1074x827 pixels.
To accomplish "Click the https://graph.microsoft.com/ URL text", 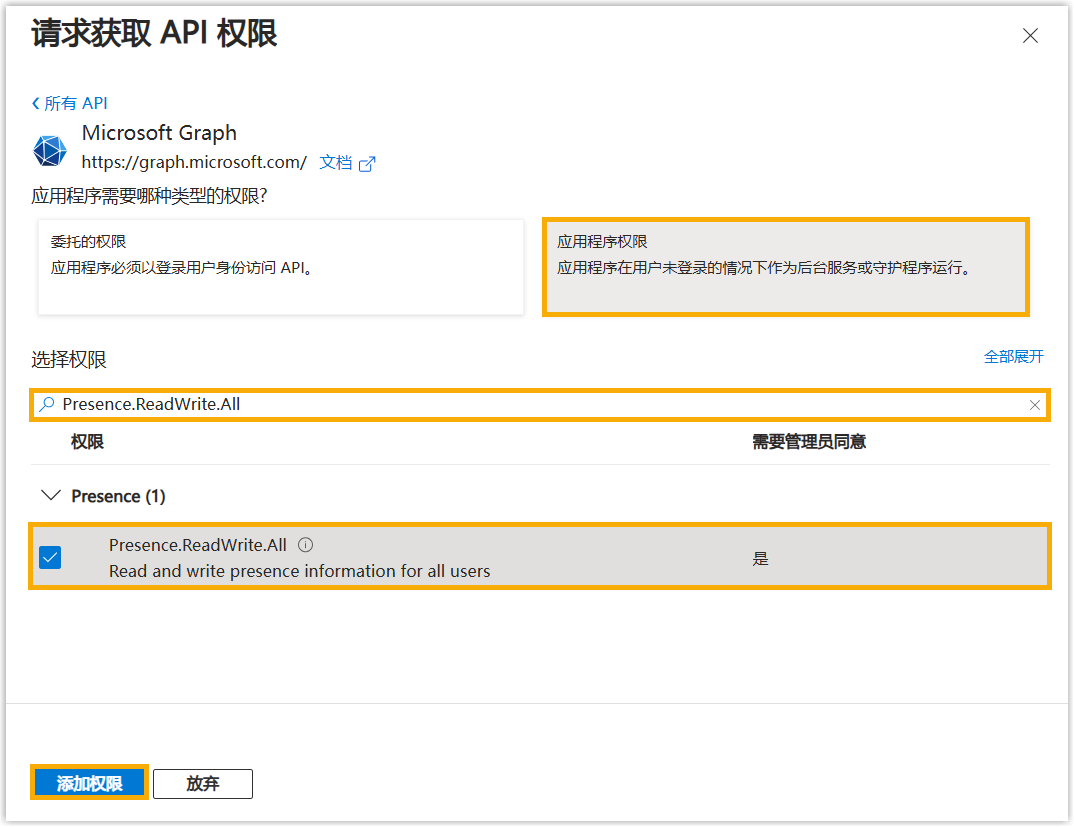I will click(194, 162).
